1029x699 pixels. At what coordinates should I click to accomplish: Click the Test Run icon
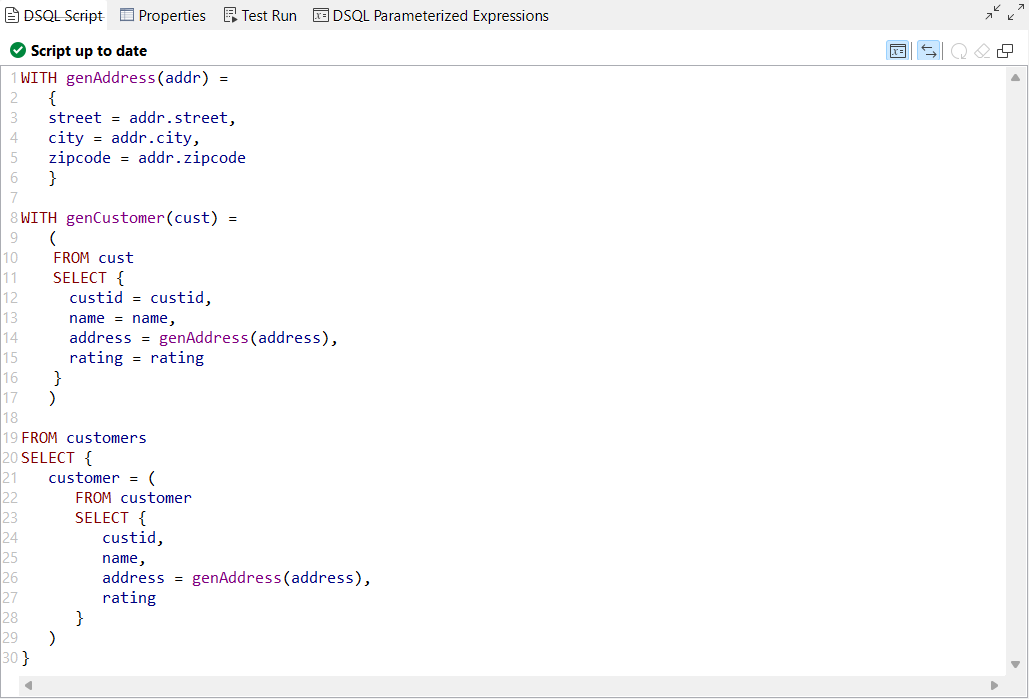[x=231, y=15]
